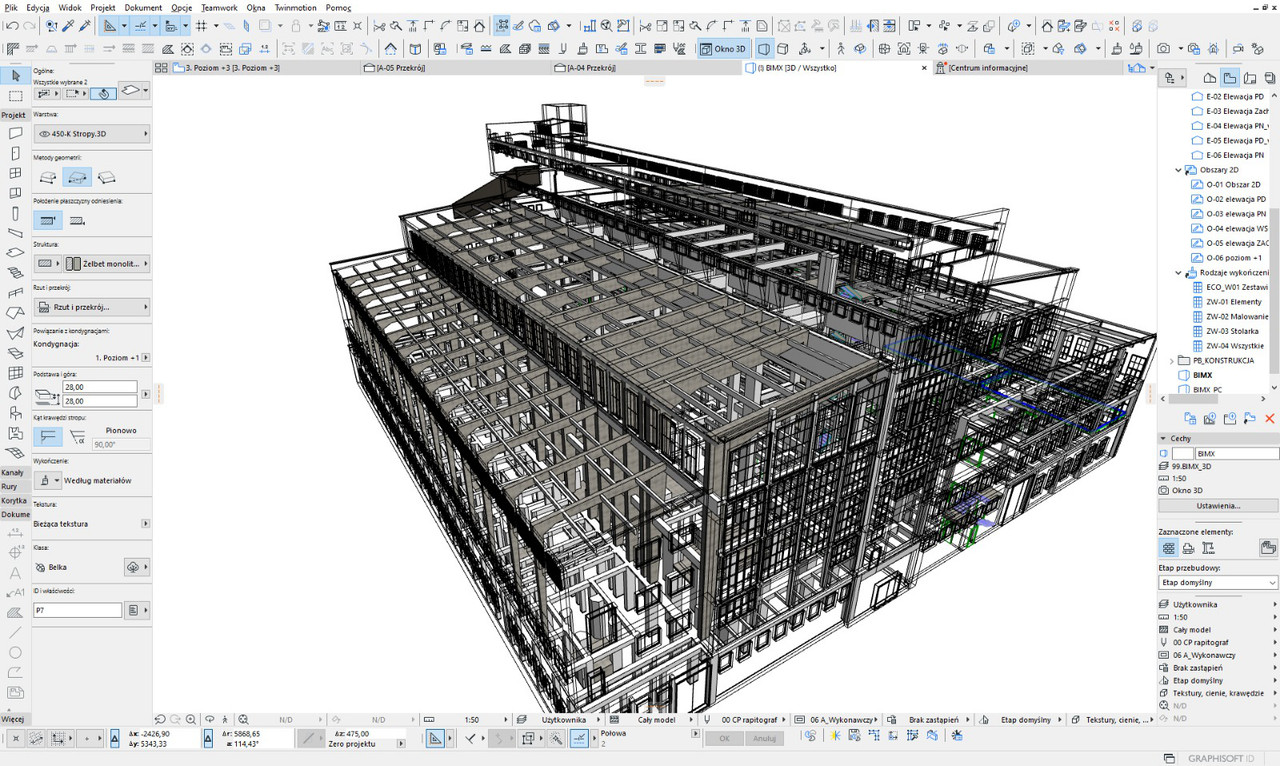Switch the Navigator to Publisher Sets

point(1269,78)
